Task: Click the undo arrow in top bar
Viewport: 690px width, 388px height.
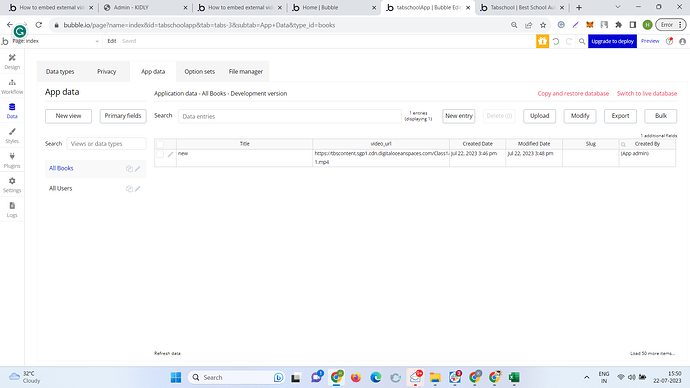Action: click(556, 41)
